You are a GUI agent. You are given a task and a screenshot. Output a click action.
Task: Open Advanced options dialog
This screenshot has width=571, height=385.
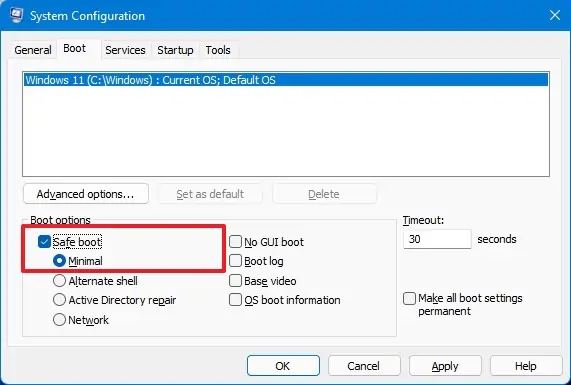pos(86,194)
